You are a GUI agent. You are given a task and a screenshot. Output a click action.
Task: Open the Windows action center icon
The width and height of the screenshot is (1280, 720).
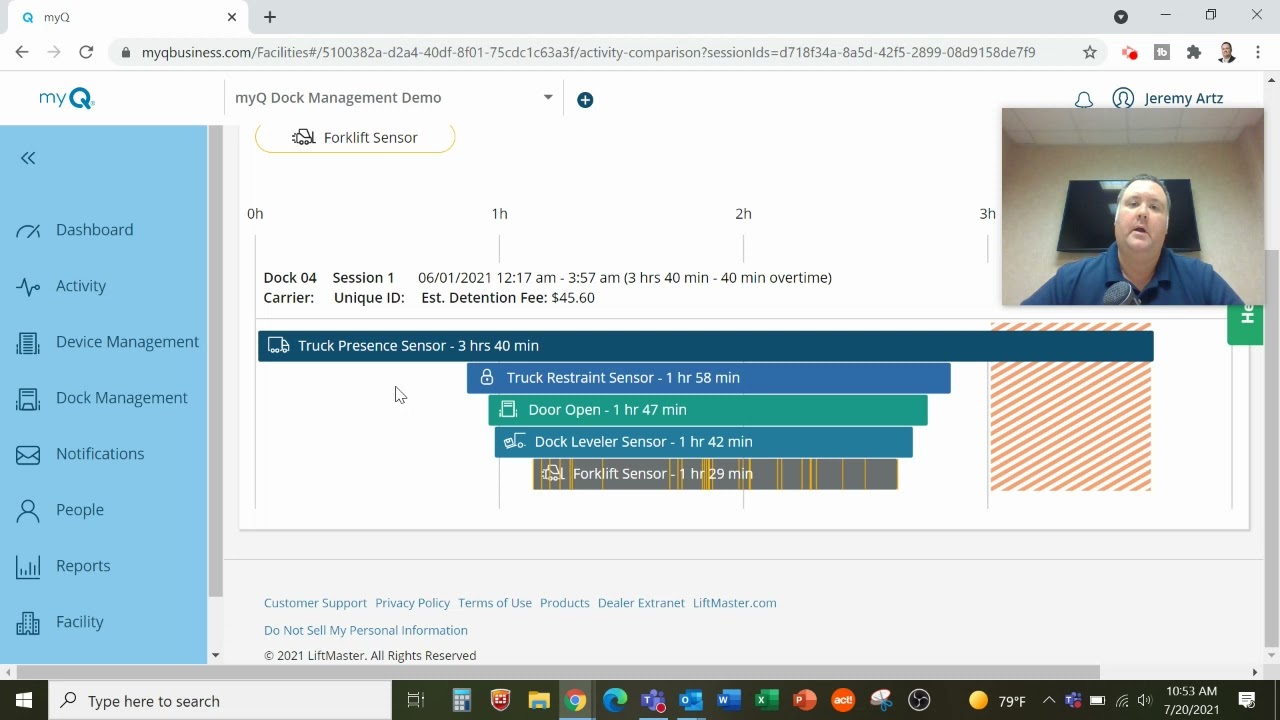tap(1248, 701)
